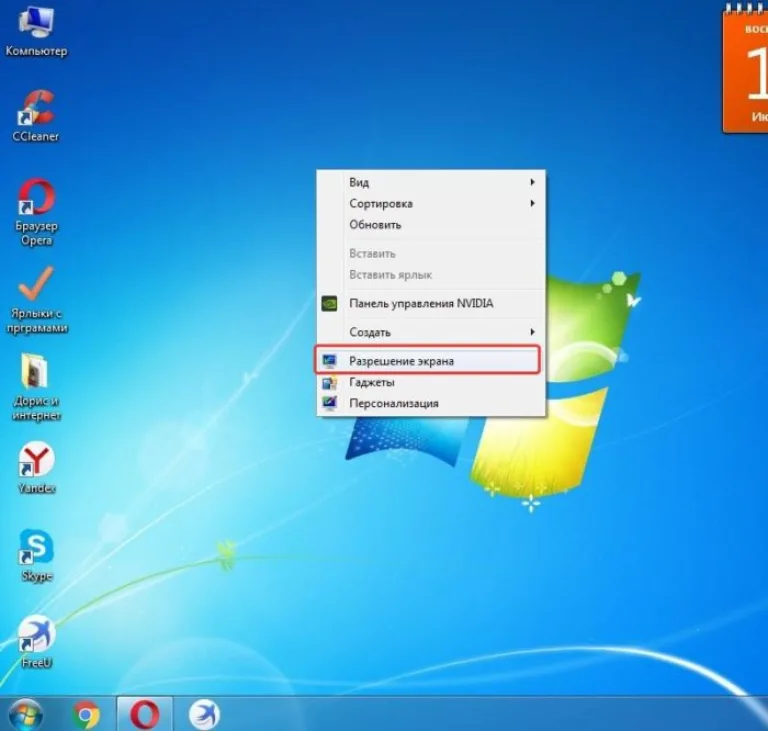Click the icon beside Персонализация
Viewport: 768px width, 731px height.
(x=329, y=403)
